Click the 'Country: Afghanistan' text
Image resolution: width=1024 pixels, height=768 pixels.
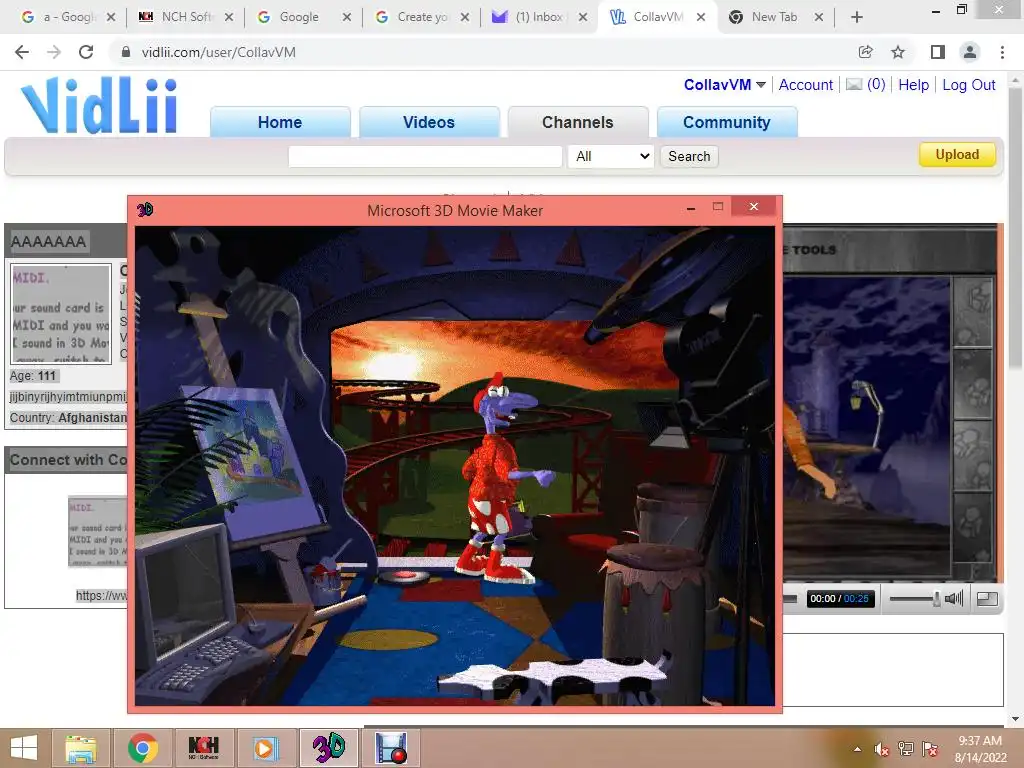tap(69, 418)
